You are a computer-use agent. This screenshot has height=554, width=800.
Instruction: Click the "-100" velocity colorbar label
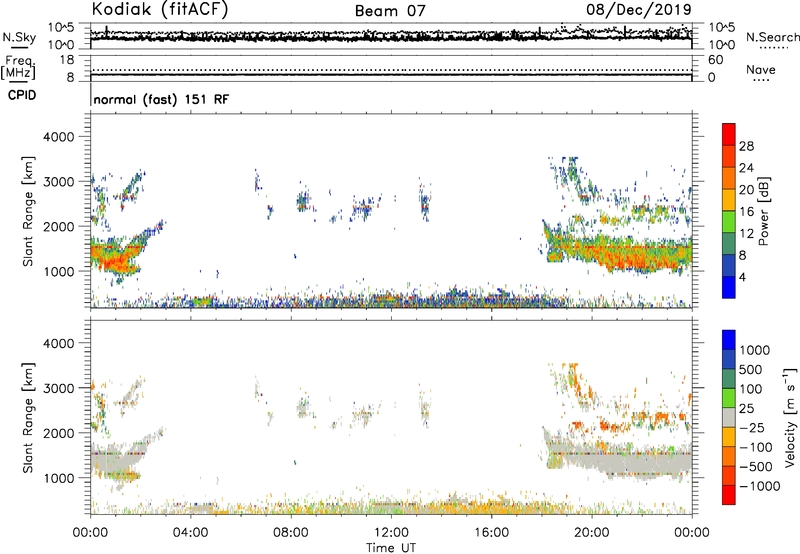click(756, 447)
